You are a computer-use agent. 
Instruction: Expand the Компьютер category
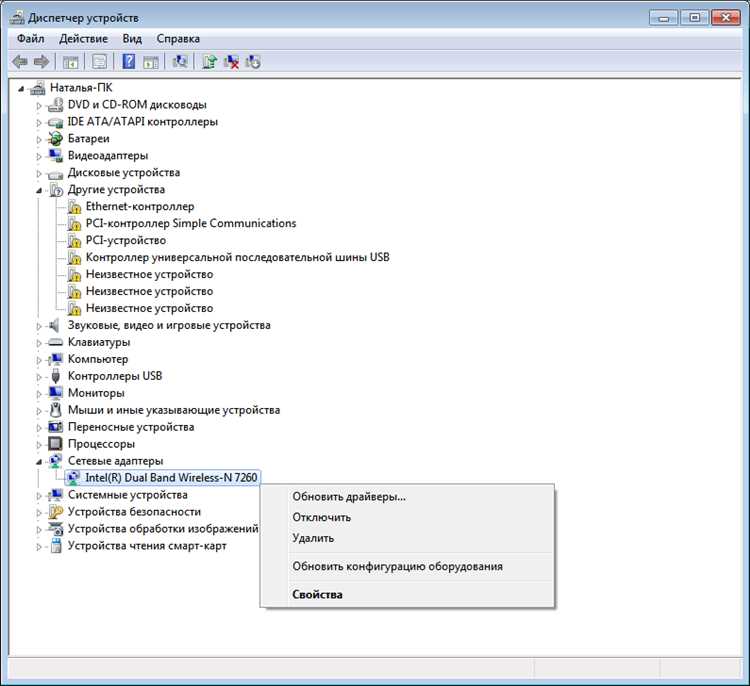(x=39, y=360)
